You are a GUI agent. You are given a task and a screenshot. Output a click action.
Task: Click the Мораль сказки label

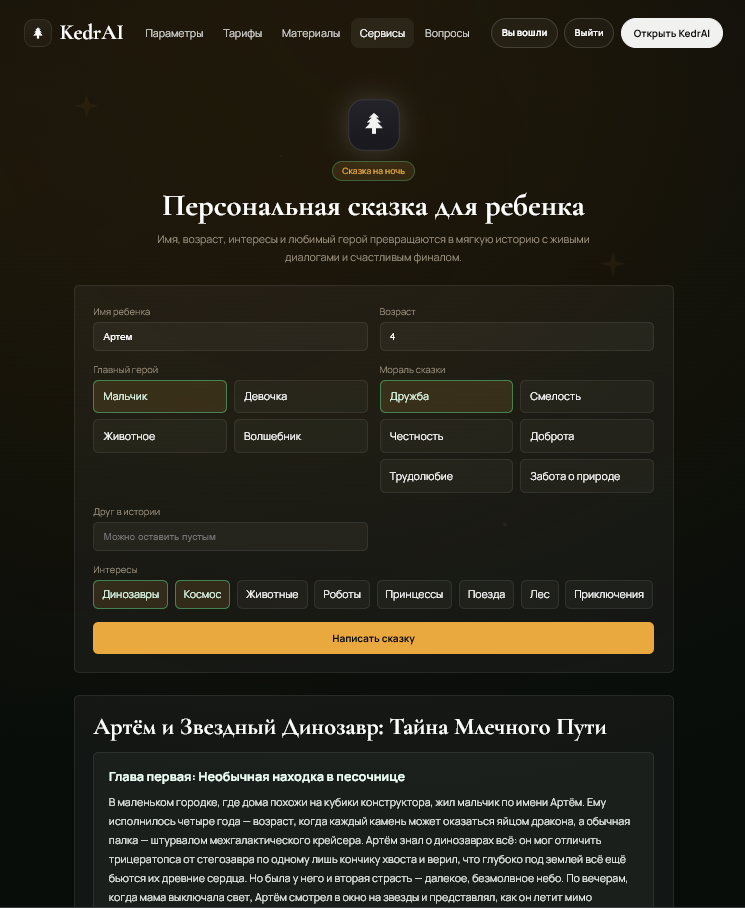(x=412, y=369)
